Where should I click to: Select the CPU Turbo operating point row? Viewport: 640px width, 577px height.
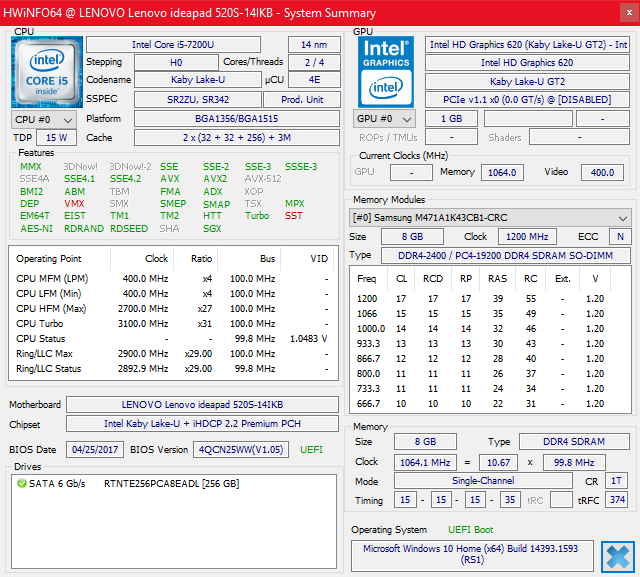pos(173,324)
